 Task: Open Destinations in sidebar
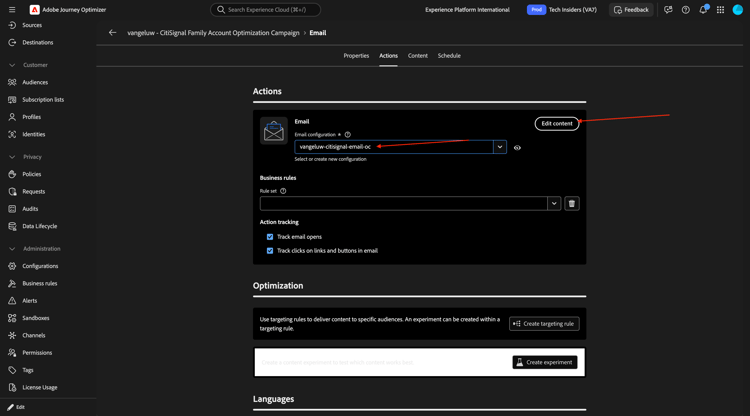pos(37,43)
